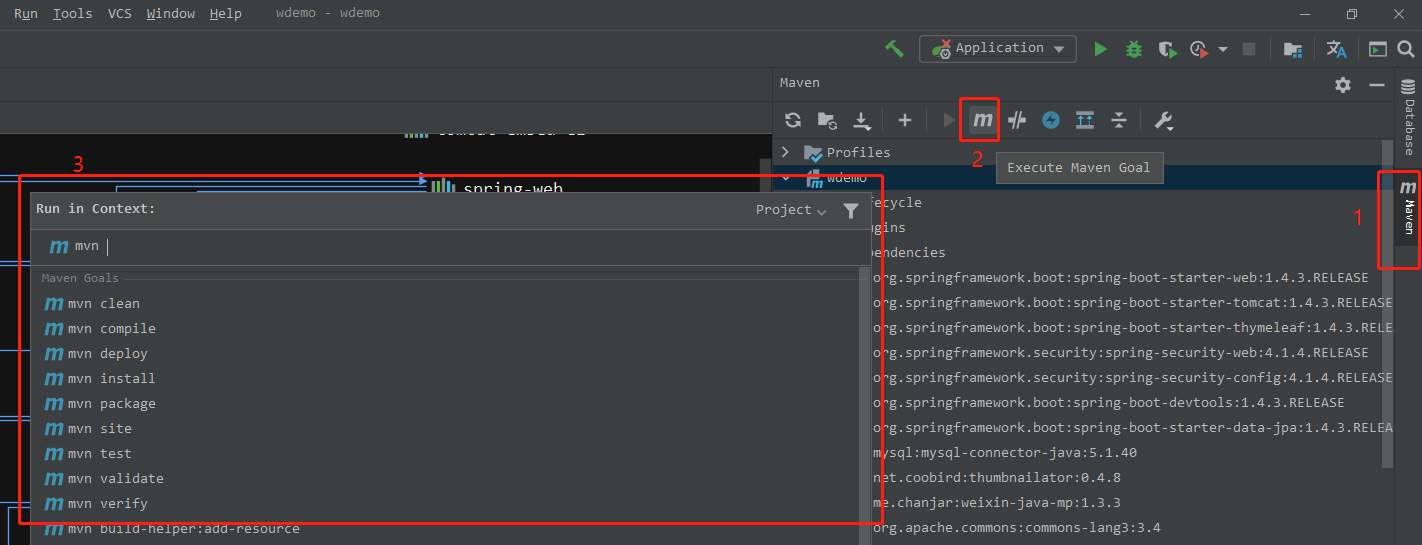The width and height of the screenshot is (1422, 545).
Task: Reload all Maven projects icon
Action: [x=793, y=120]
